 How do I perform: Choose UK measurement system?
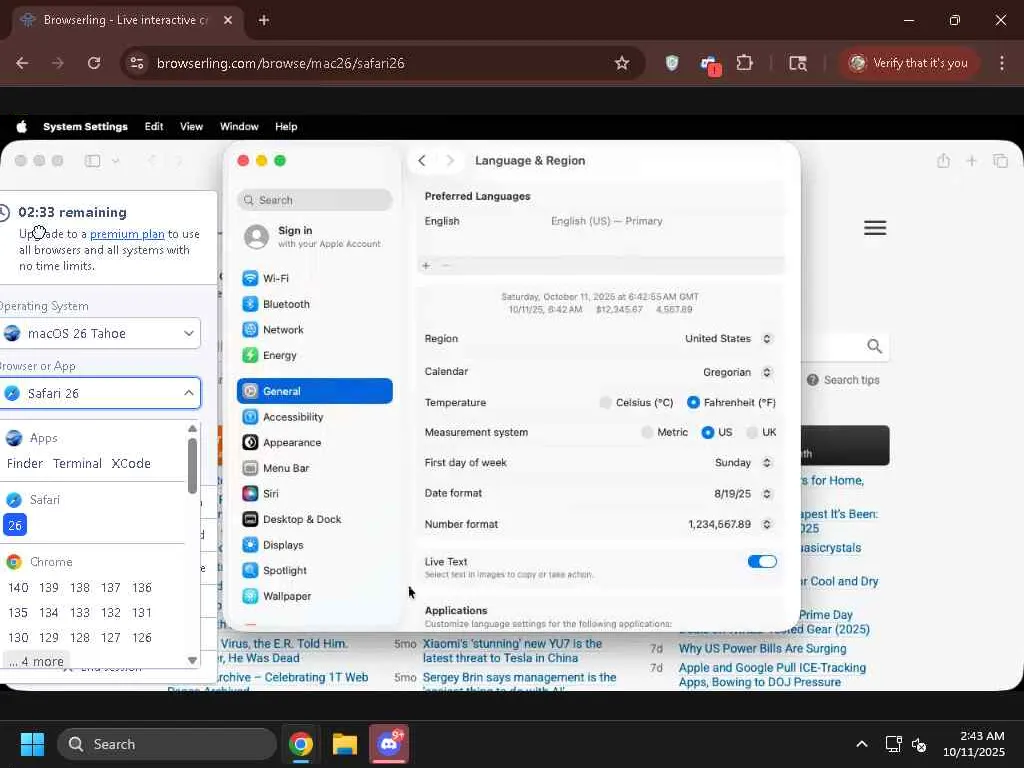pyautogui.click(x=752, y=432)
